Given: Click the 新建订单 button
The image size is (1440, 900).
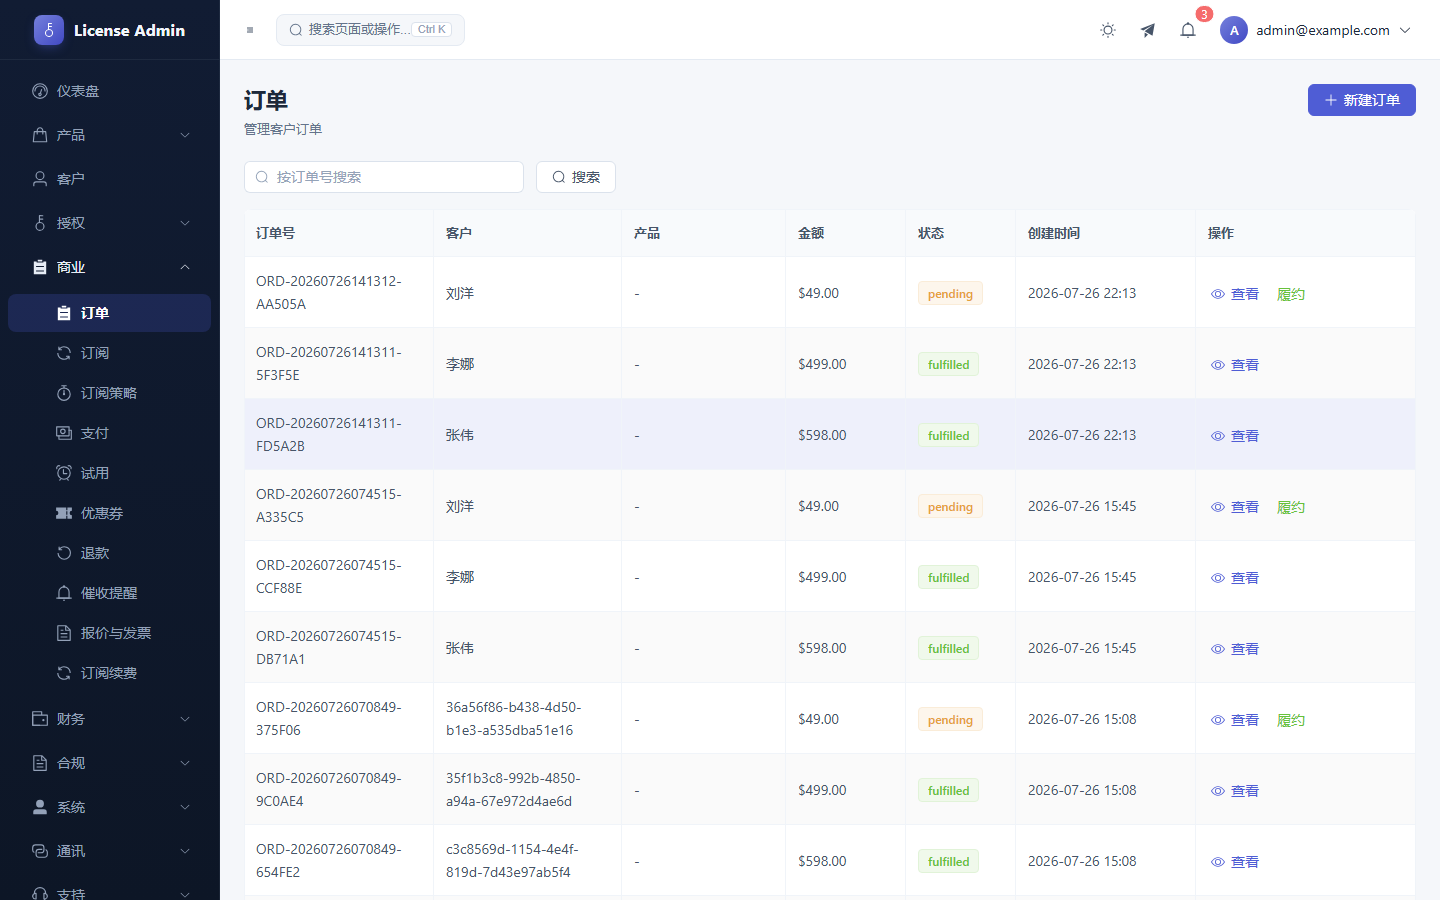Looking at the screenshot, I should coord(1362,100).
